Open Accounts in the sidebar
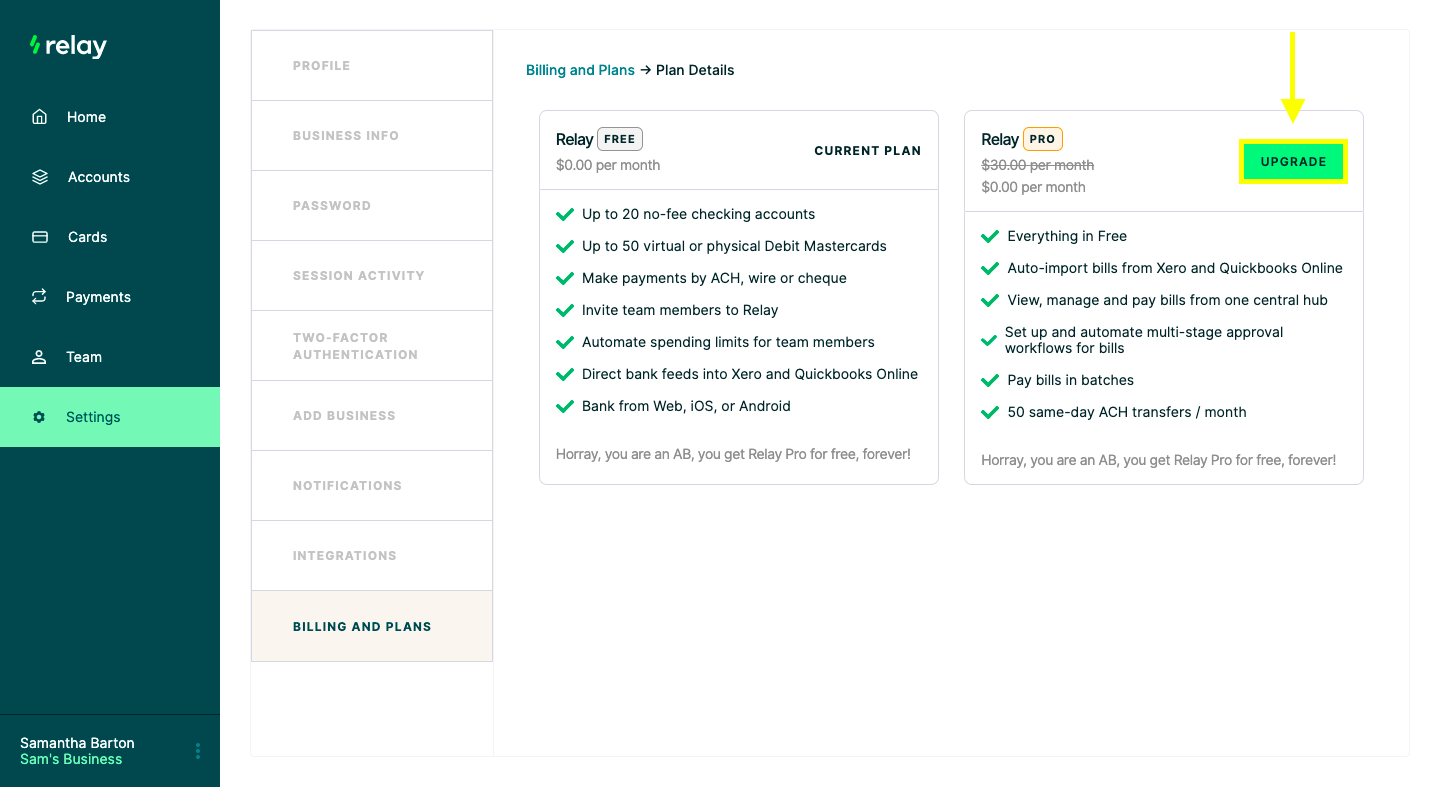Image resolution: width=1440 pixels, height=787 pixels. coord(110,177)
